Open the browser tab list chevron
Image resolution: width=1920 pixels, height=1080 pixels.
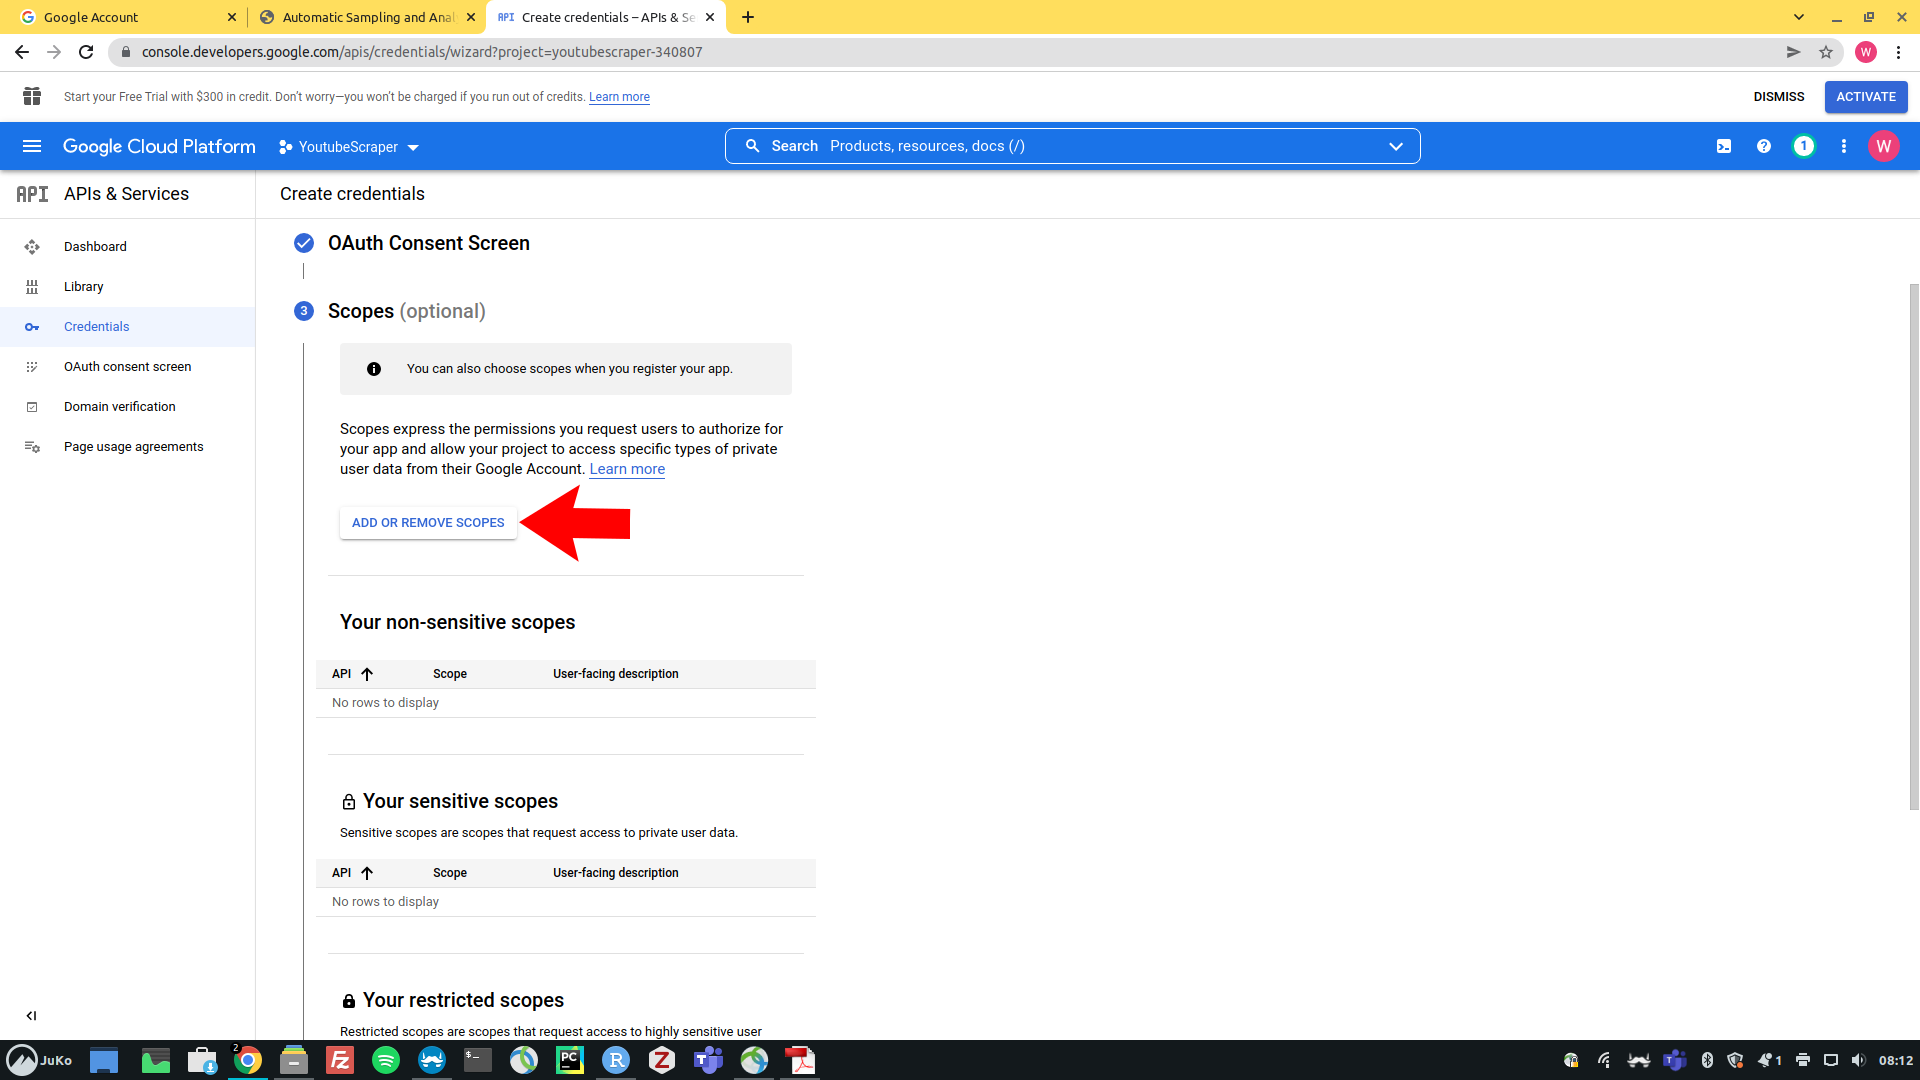pos(1799,17)
